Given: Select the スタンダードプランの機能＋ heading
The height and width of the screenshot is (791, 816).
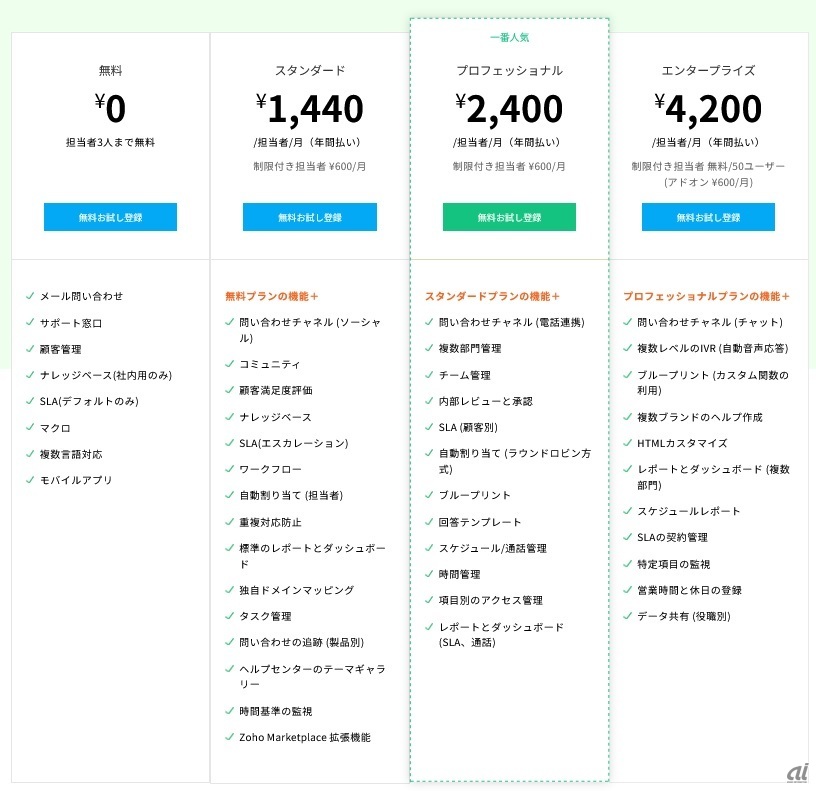Looking at the screenshot, I should [x=492, y=296].
